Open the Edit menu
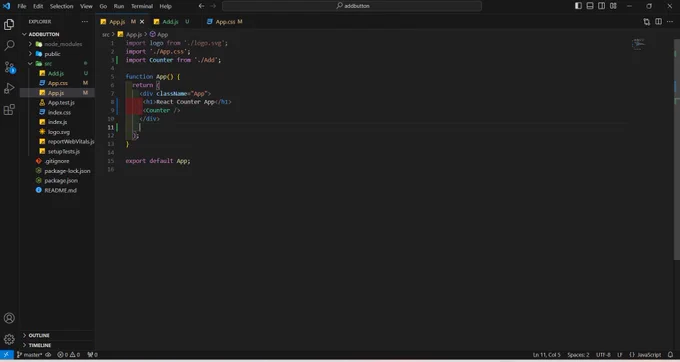This screenshot has width=680, height=362. click(38, 6)
